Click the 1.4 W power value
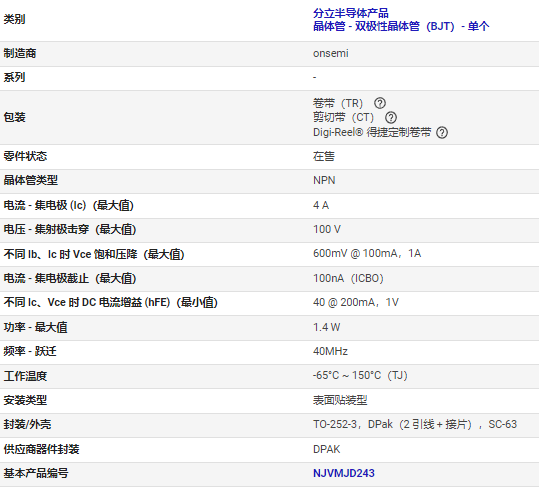This screenshot has width=539, height=487. pos(326,327)
